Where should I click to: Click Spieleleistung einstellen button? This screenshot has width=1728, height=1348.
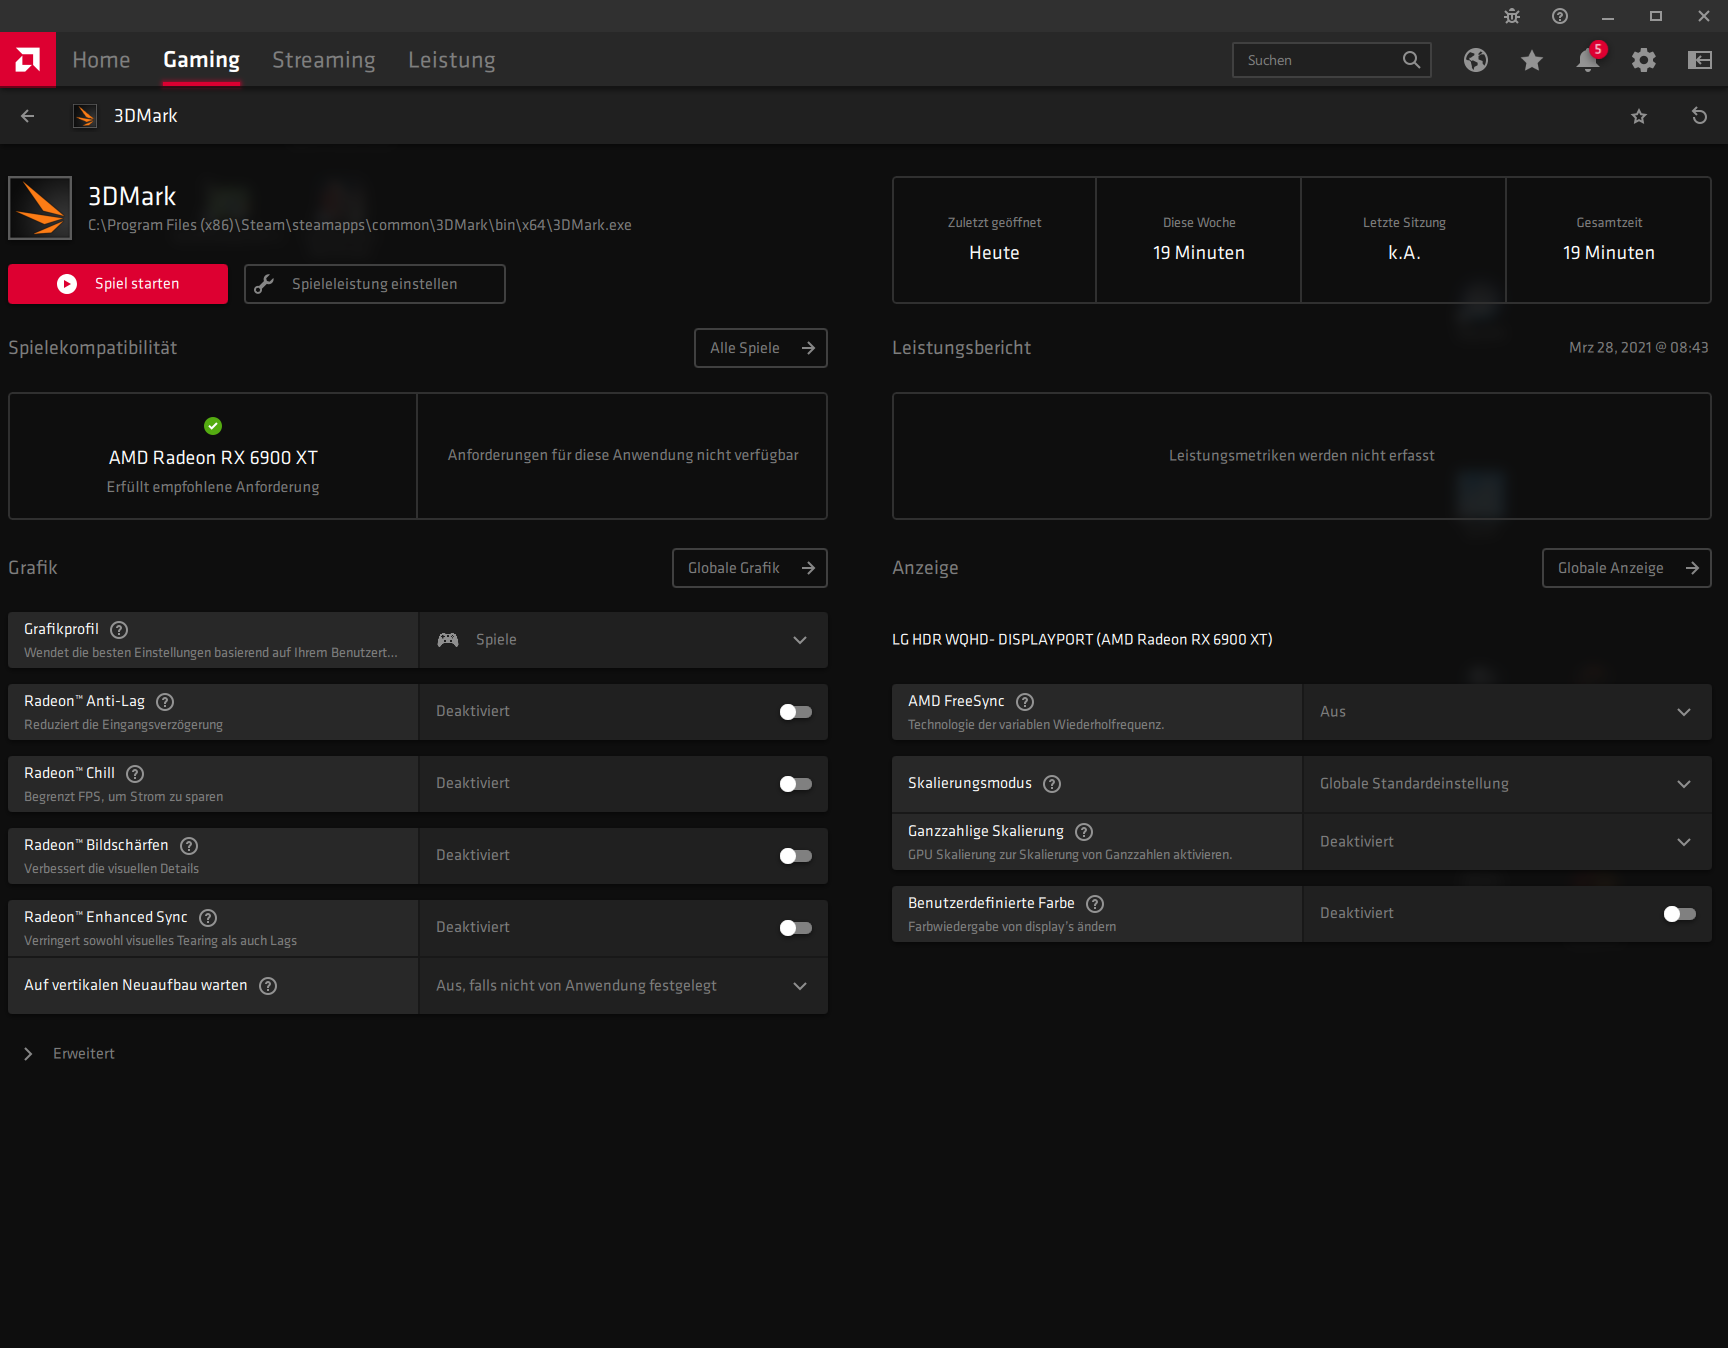coord(375,284)
